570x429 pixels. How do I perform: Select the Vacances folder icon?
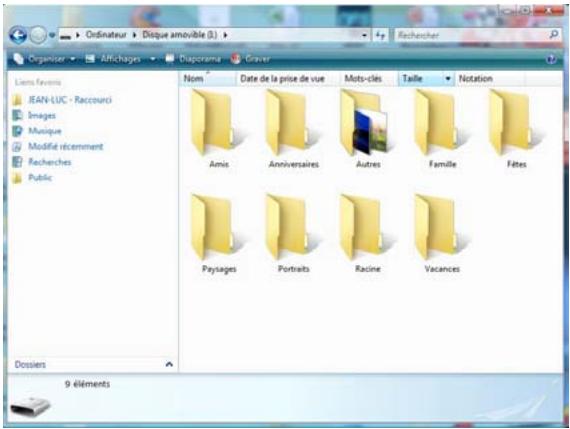[x=439, y=227]
